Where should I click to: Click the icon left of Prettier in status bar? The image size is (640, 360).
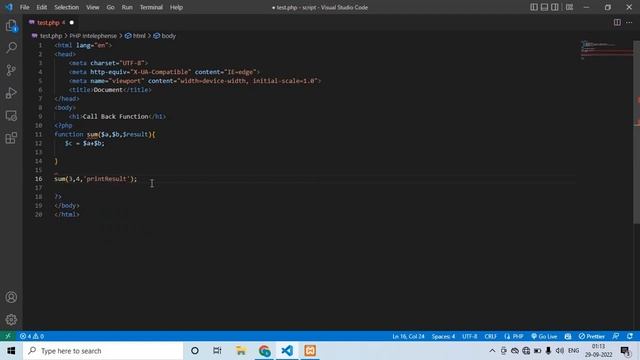568,336
